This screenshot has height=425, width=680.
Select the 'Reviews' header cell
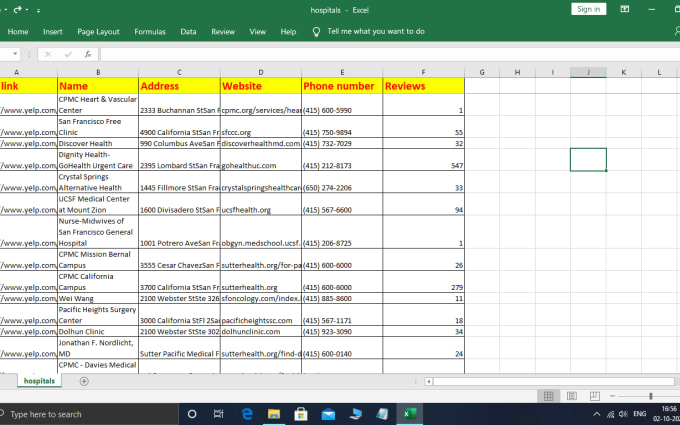point(423,86)
